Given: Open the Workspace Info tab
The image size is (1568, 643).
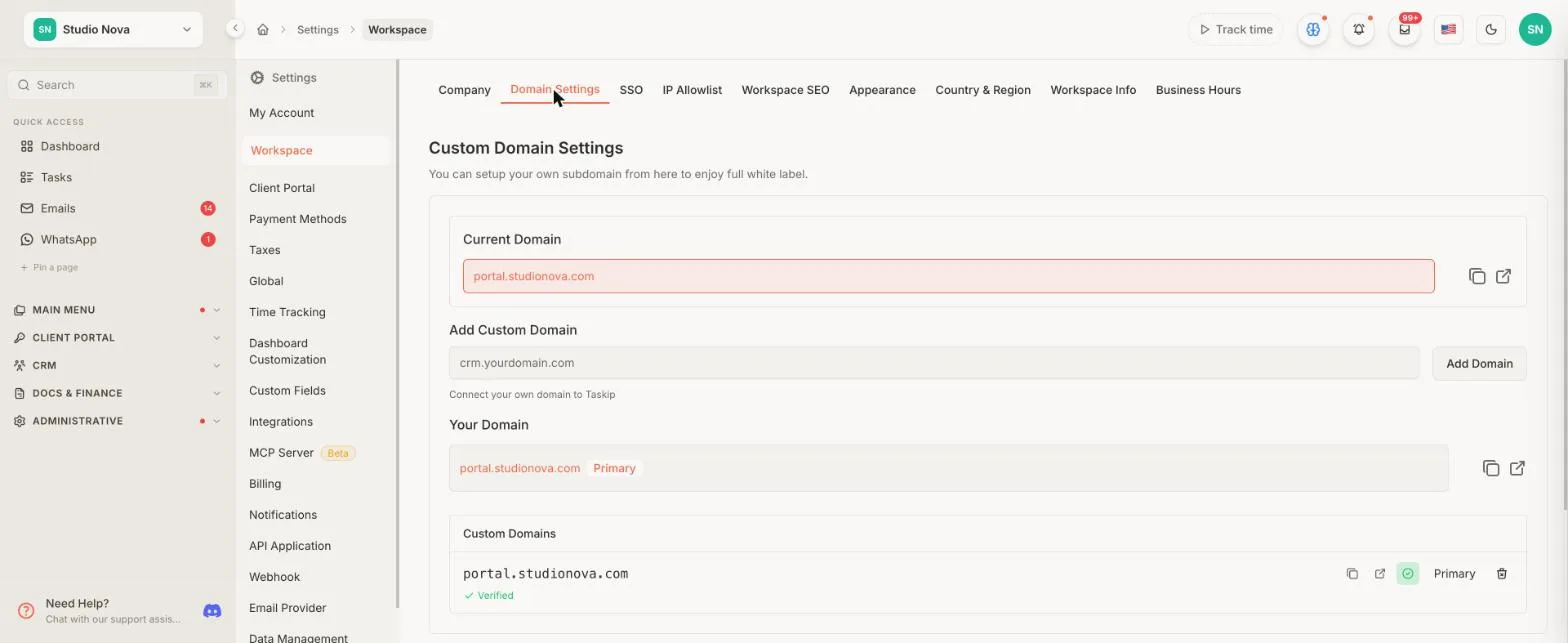Looking at the screenshot, I should [x=1093, y=90].
